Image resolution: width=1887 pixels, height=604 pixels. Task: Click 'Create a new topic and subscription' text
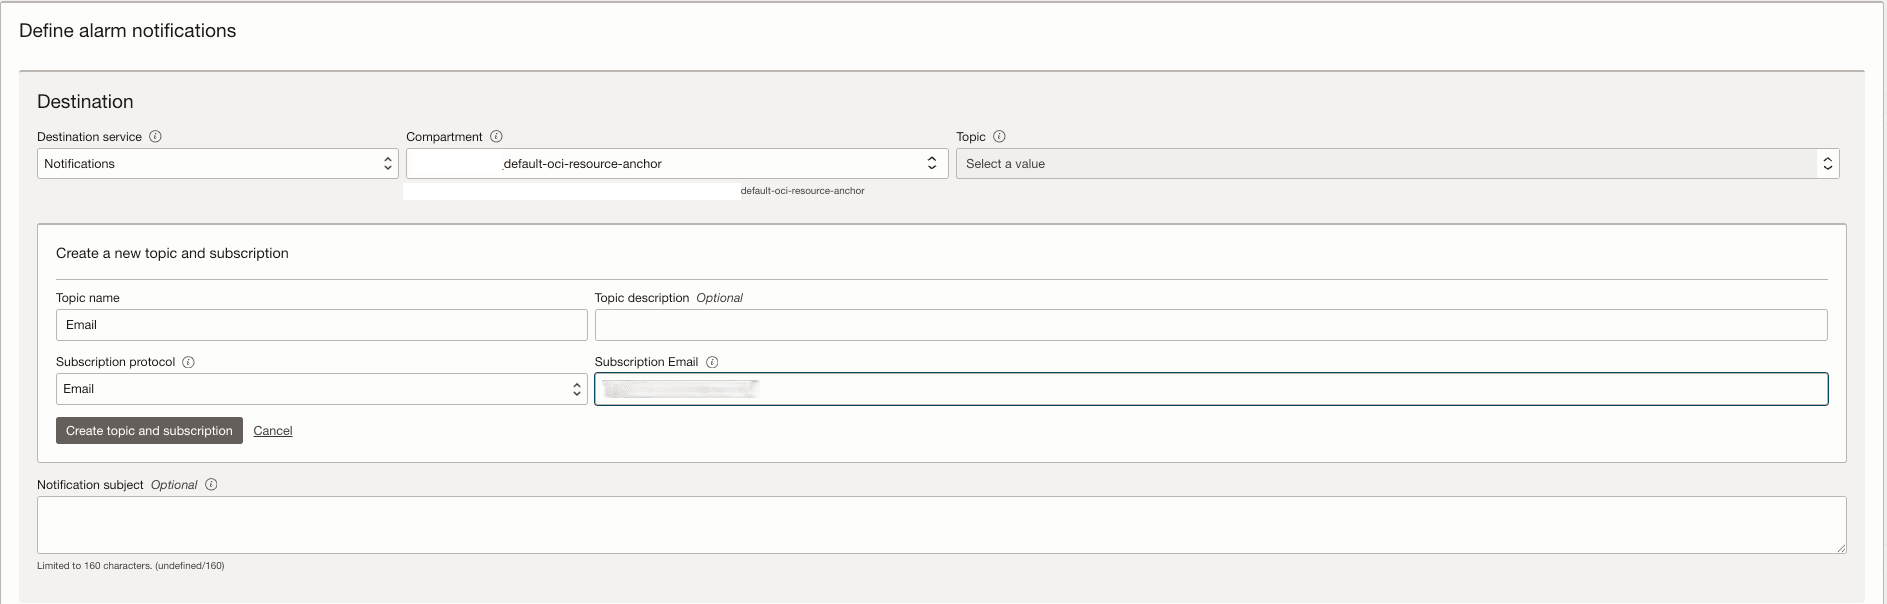pyautogui.click(x=172, y=254)
